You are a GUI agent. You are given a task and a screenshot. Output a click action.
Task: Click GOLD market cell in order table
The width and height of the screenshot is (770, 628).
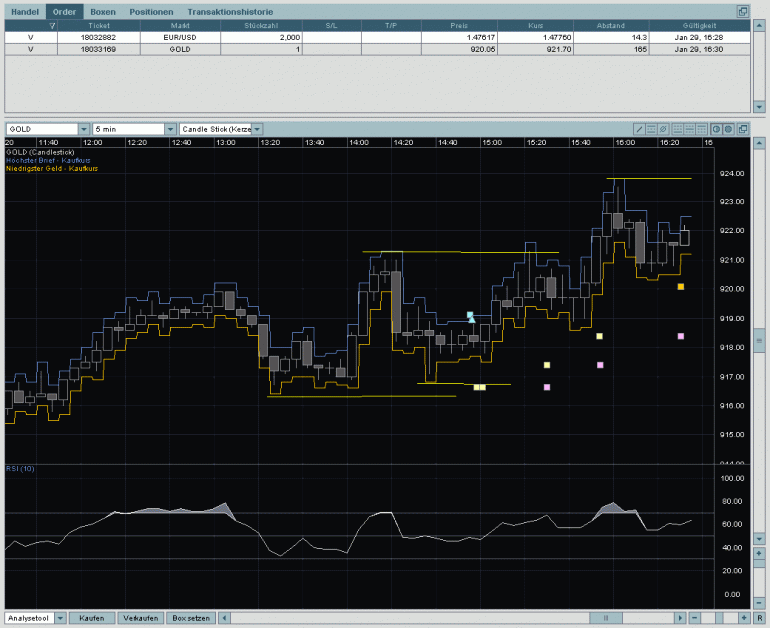(180, 49)
